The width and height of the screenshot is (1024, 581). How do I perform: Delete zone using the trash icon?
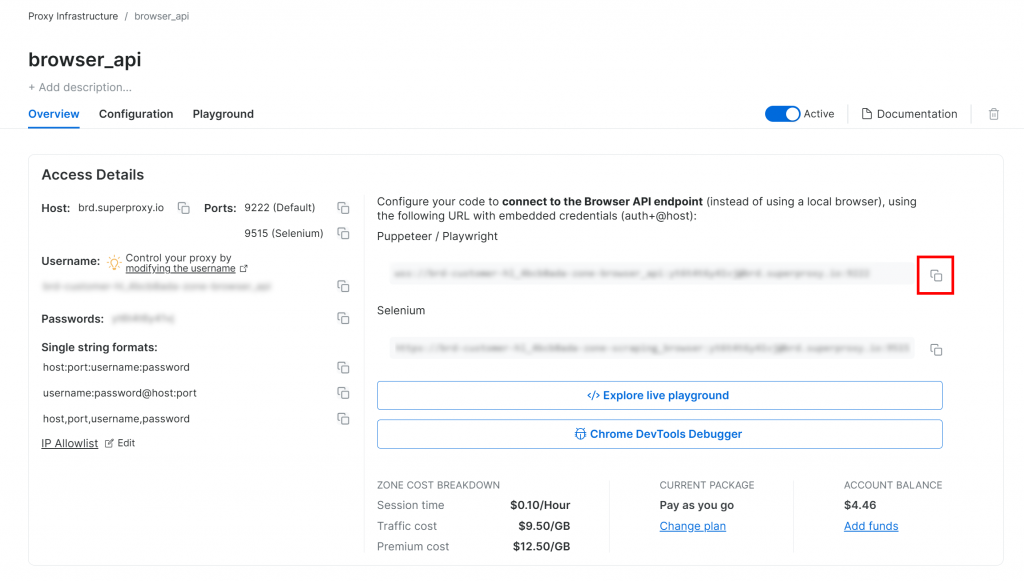coord(993,114)
